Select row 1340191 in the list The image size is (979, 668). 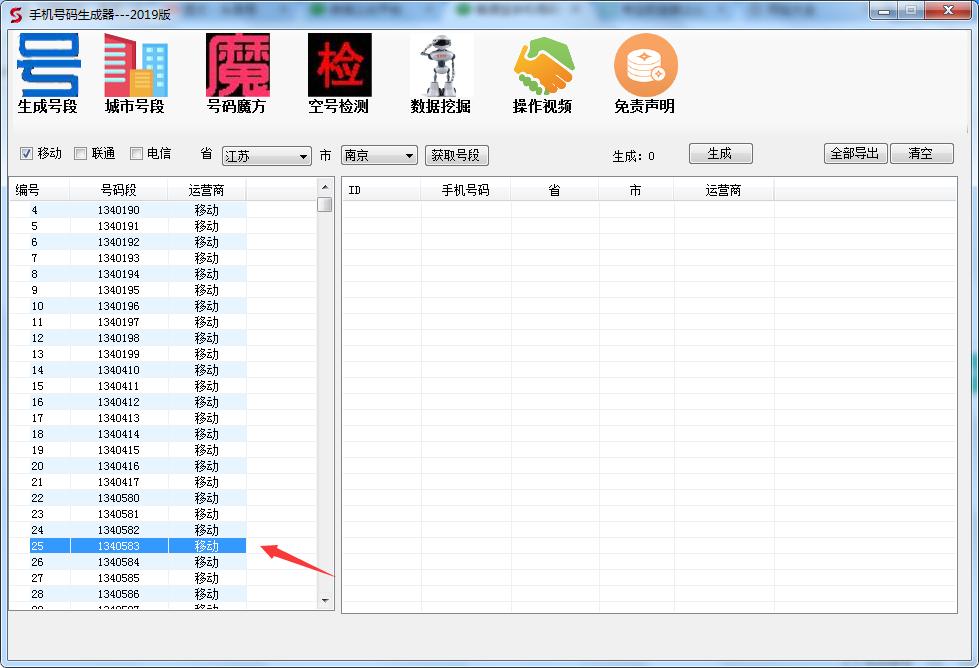tap(128, 226)
